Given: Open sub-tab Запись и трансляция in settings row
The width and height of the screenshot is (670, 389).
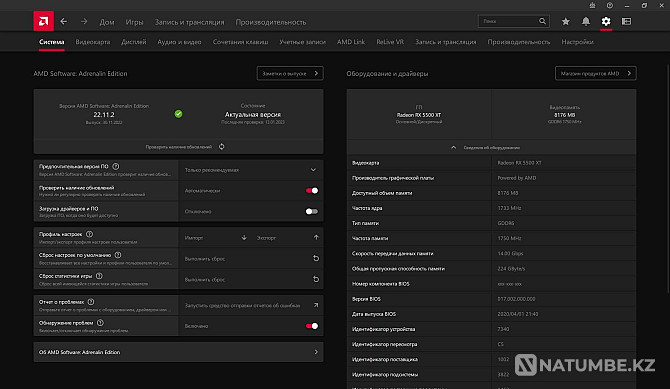Looking at the screenshot, I should (446, 42).
